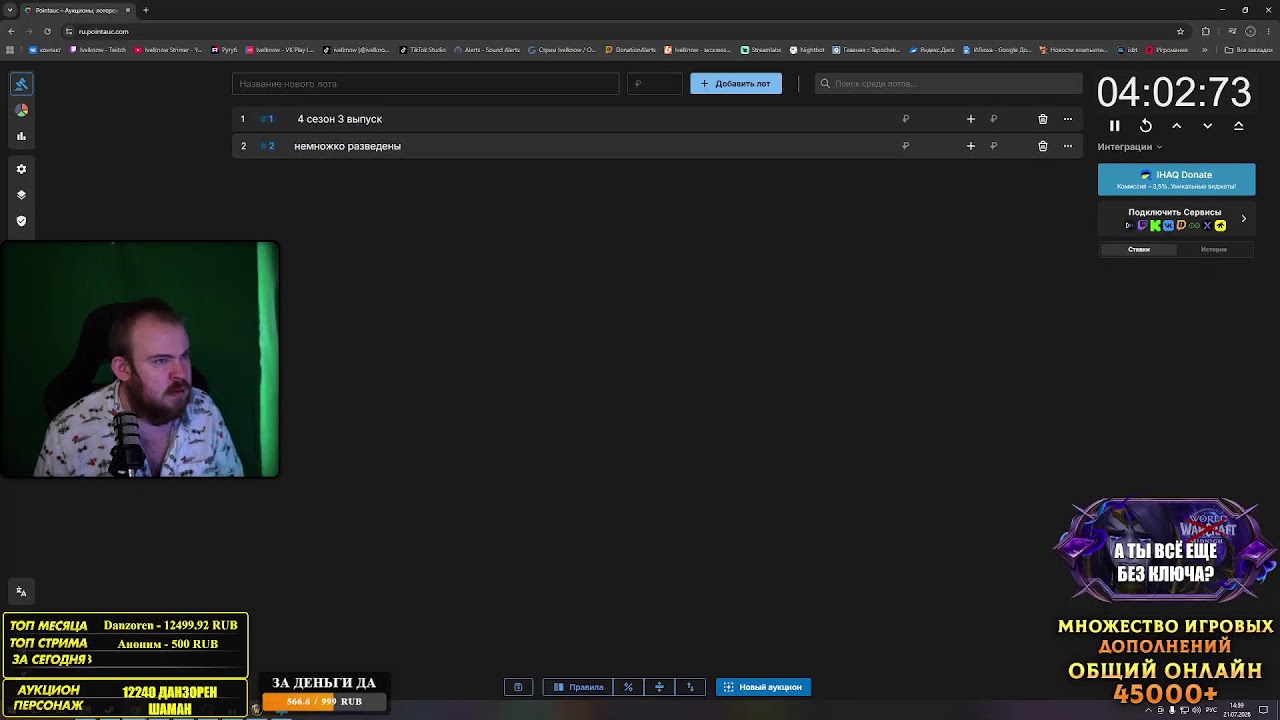Delete the lot "немножко разведены"
Image resolution: width=1280 pixels, height=720 pixels.
click(x=1043, y=146)
